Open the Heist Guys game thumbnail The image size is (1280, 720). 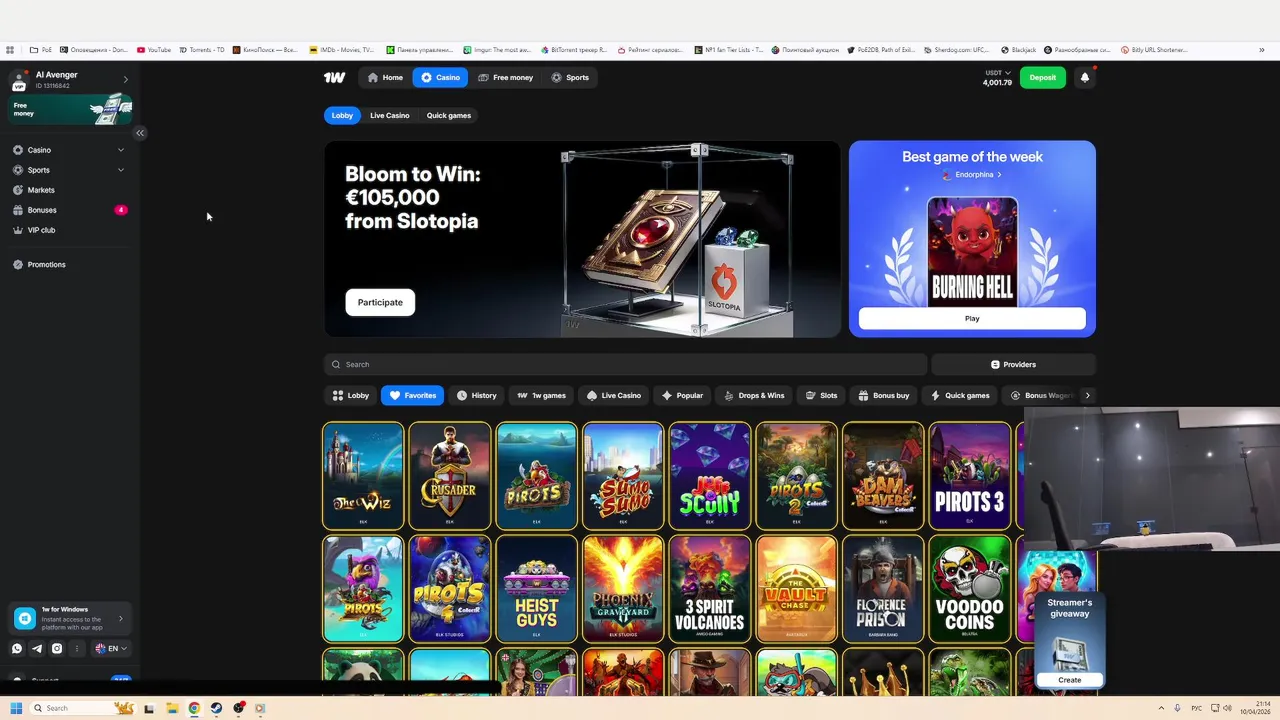click(537, 588)
